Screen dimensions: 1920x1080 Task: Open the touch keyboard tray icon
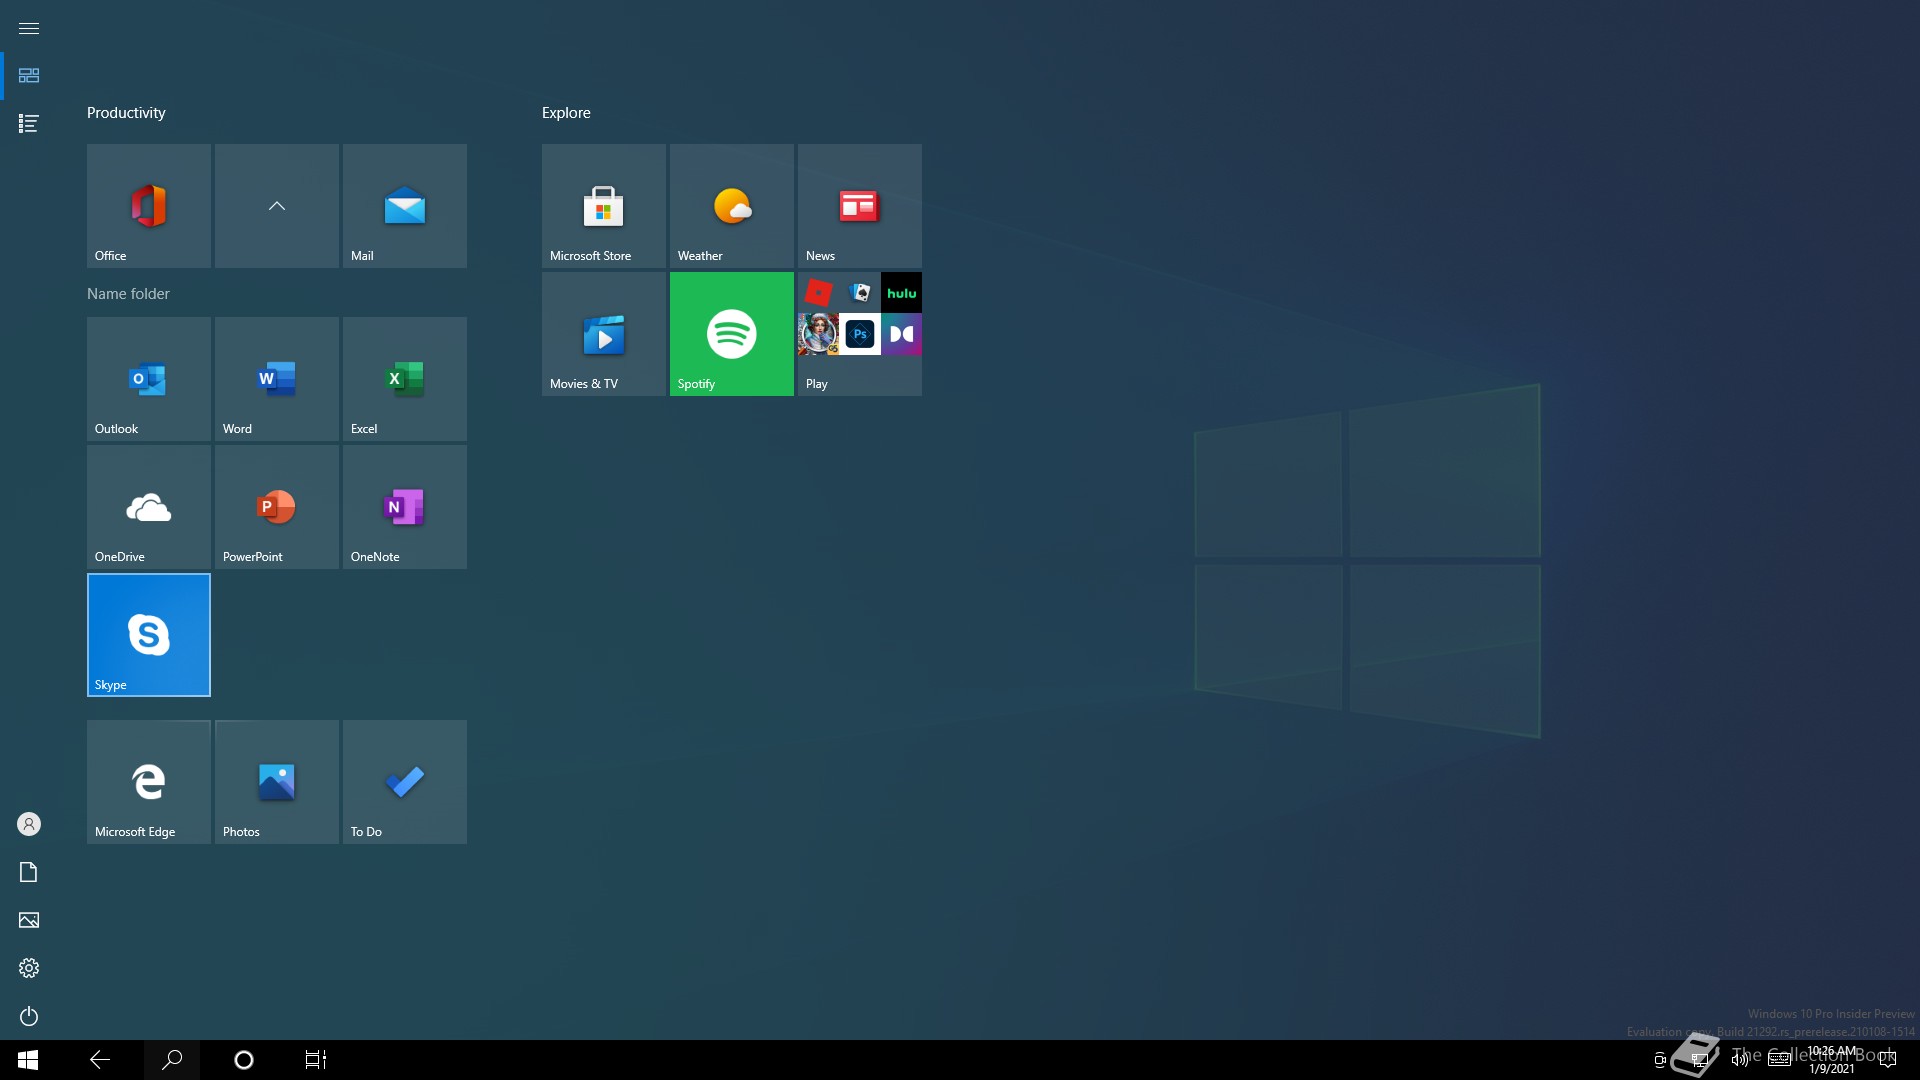[1780, 1060]
